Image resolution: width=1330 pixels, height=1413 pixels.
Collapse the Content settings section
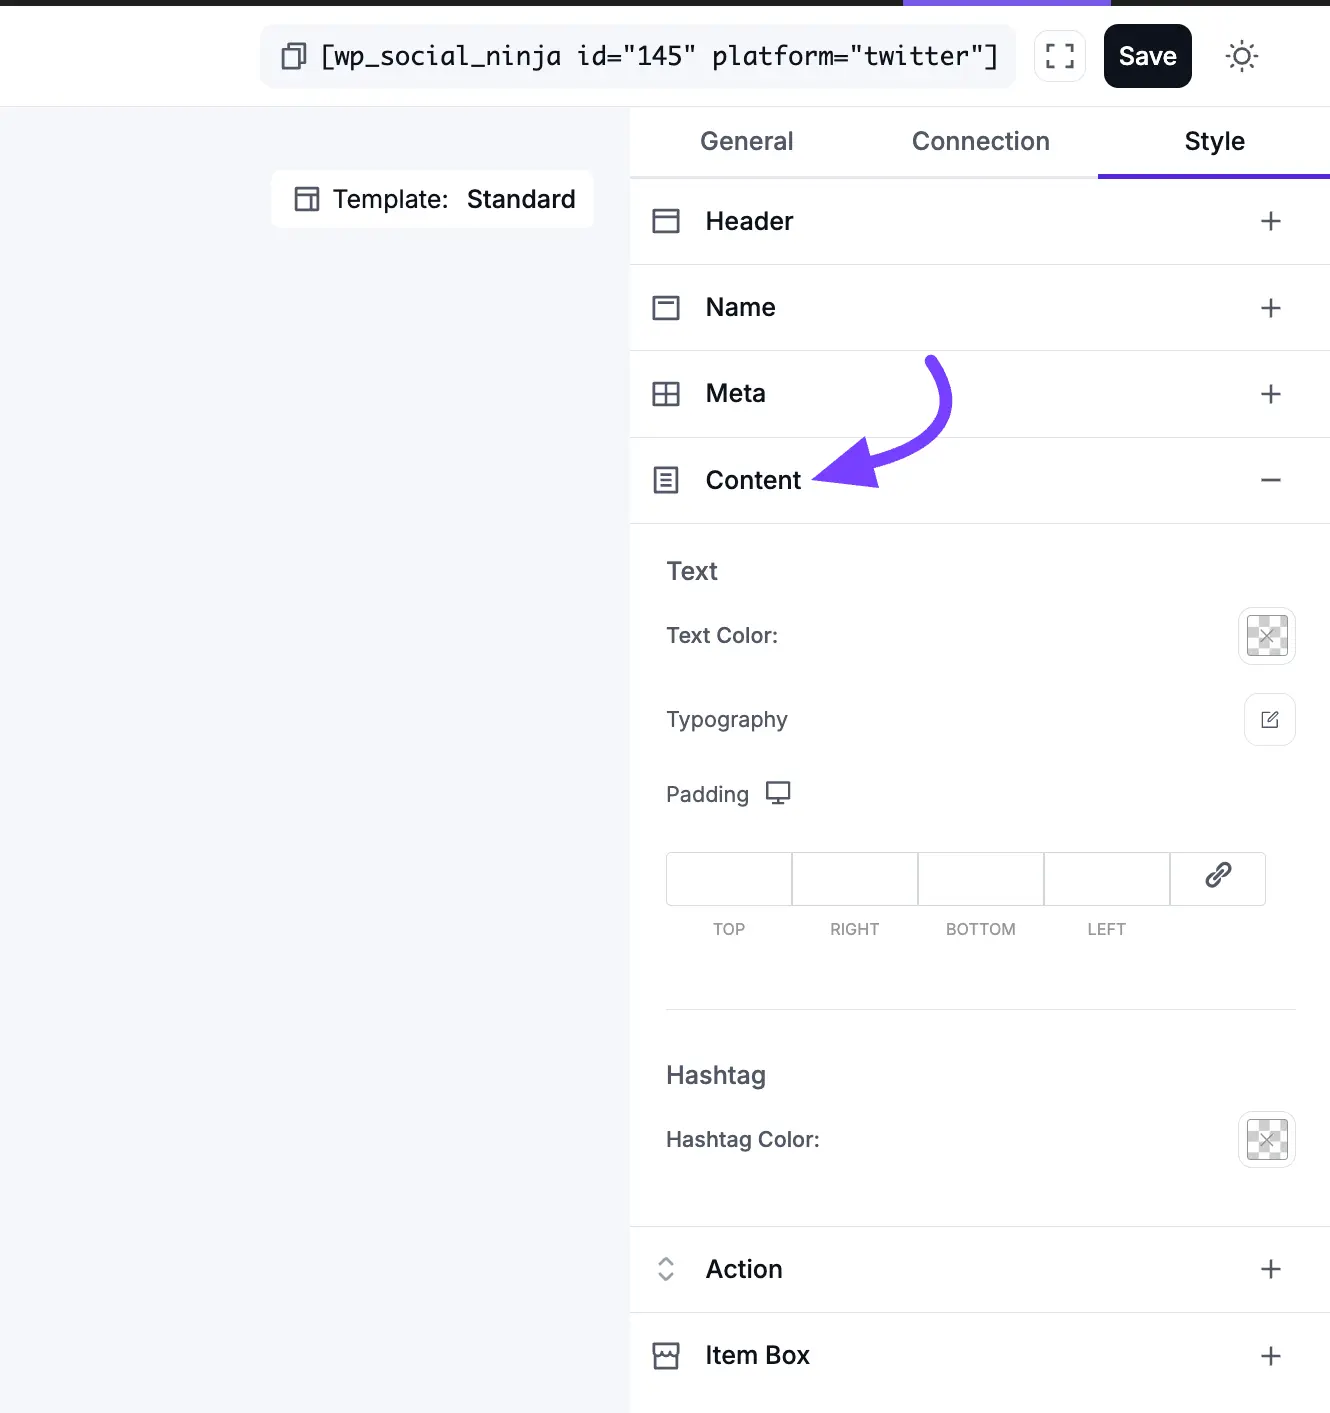[1271, 480]
